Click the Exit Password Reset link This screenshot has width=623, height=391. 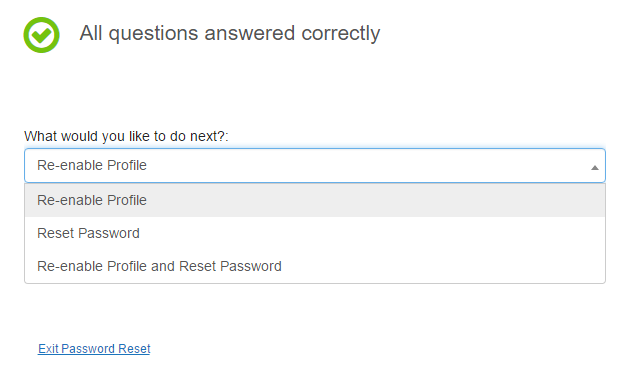tap(94, 348)
